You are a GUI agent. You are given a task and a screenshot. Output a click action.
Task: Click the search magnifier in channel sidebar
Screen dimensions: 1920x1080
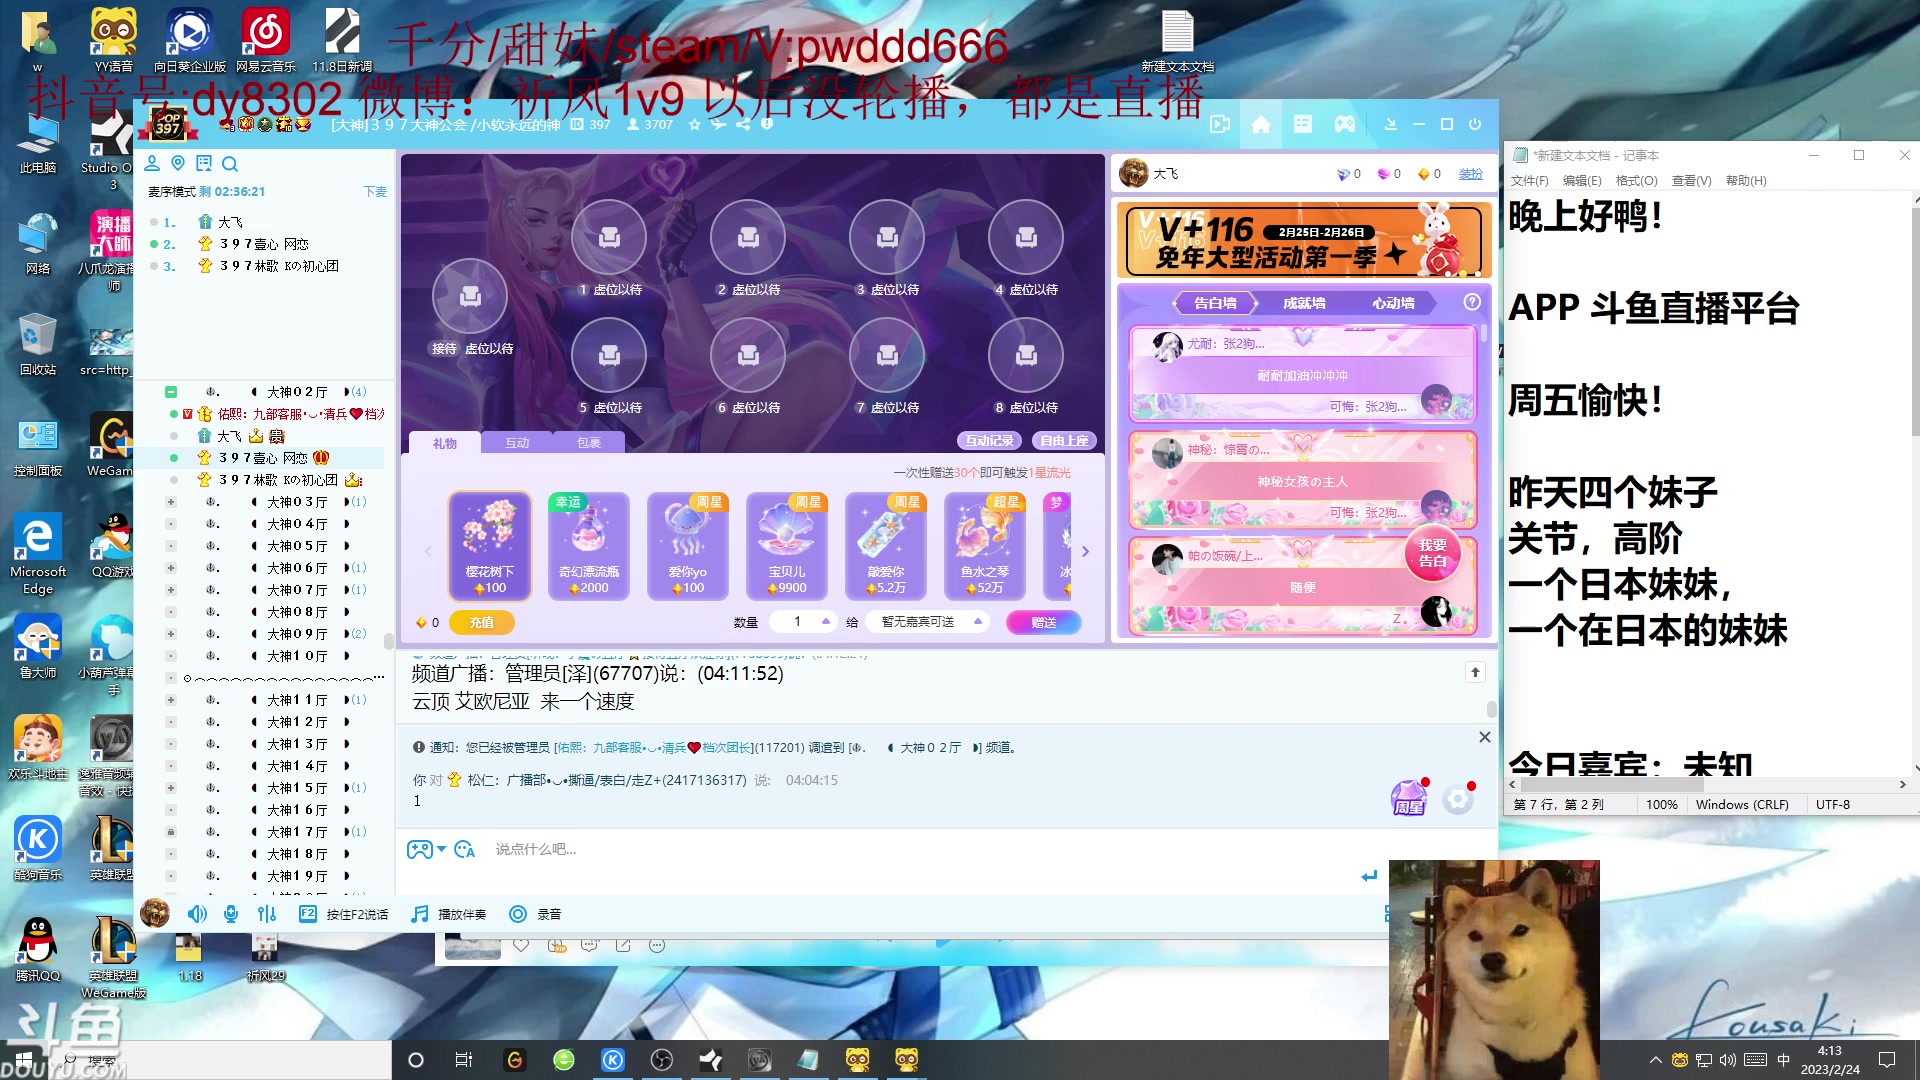pyautogui.click(x=230, y=164)
